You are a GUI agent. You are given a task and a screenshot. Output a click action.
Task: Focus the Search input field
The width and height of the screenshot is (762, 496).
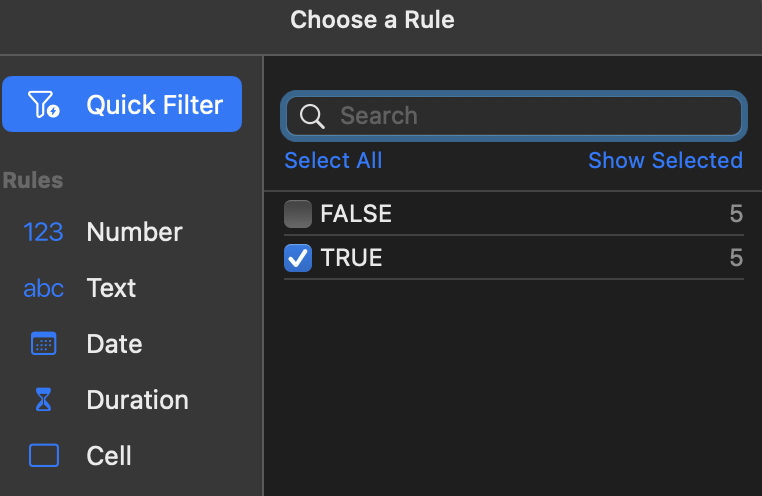tap(530, 116)
